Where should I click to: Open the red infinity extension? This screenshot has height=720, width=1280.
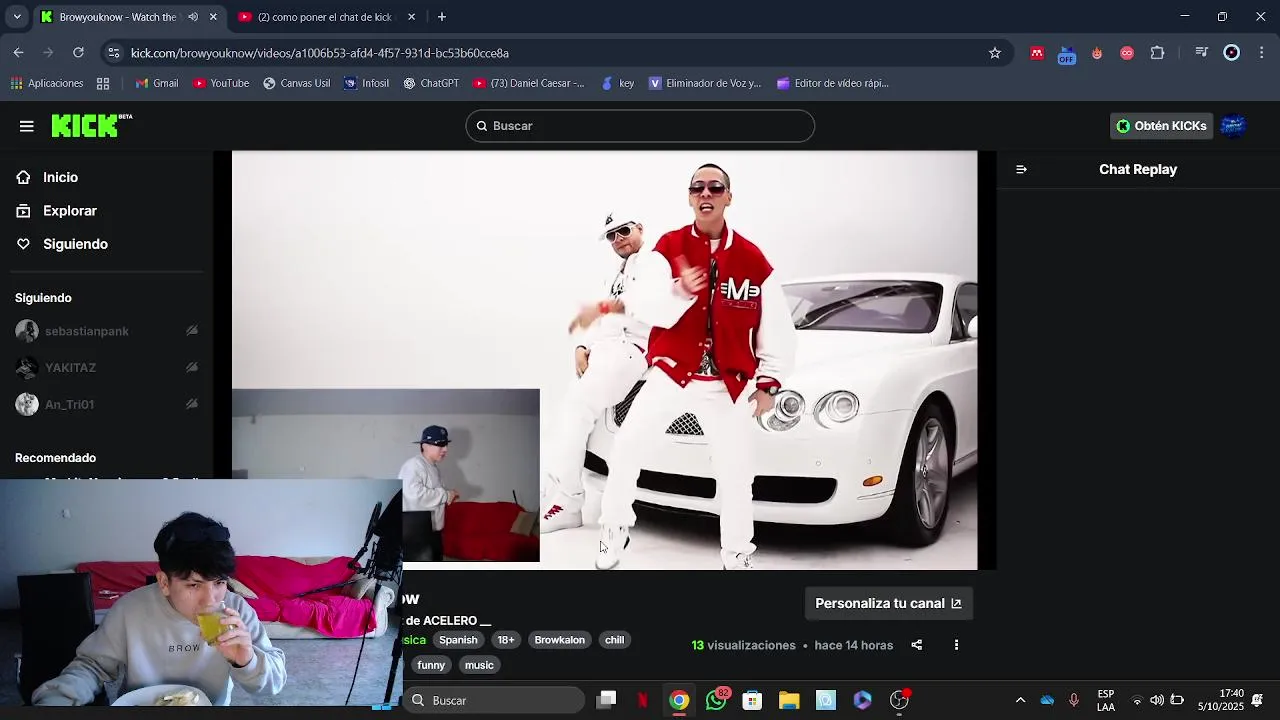[x=1127, y=53]
